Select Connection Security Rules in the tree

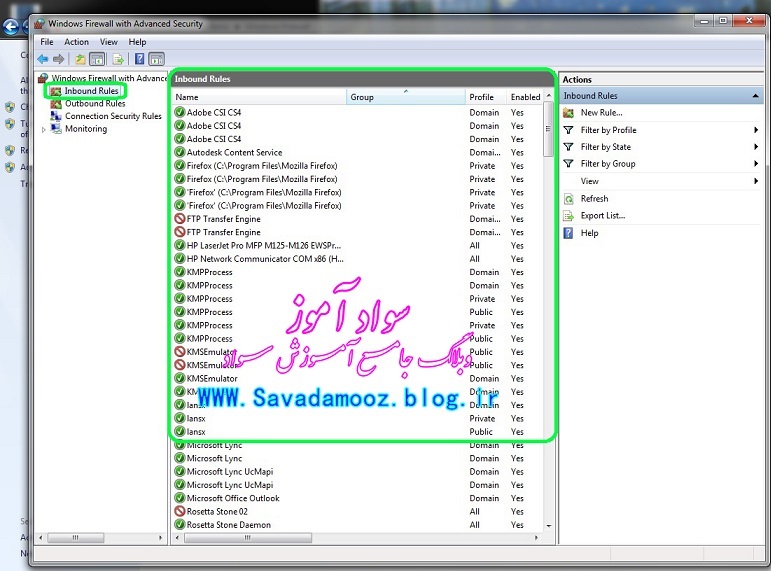coord(114,116)
